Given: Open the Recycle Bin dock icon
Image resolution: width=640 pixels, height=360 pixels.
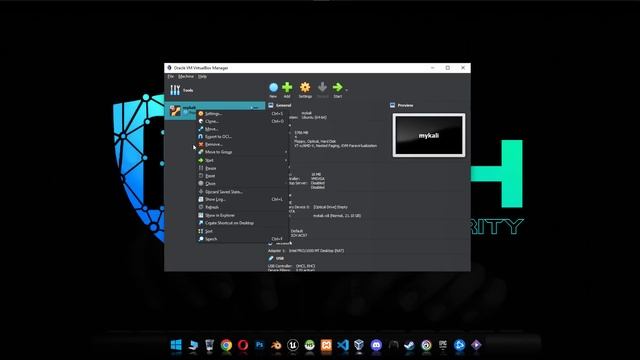Looking at the screenshot, I should pyautogui.click(x=209, y=345).
